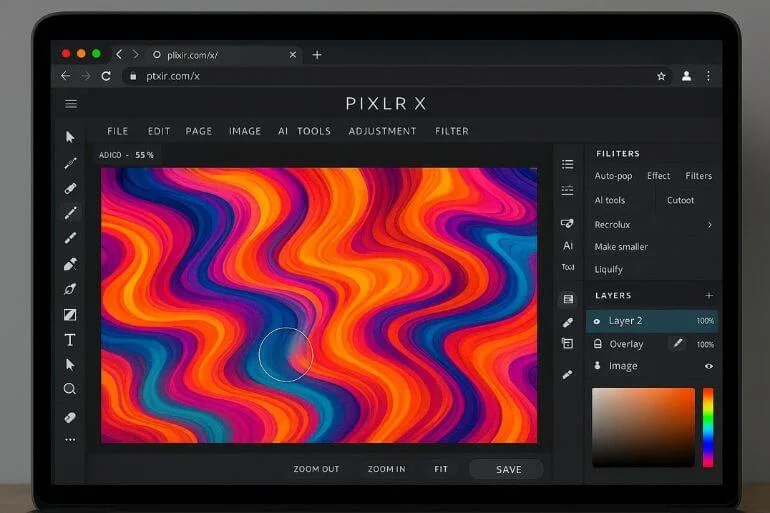Open the AI TOOLS menu

click(304, 131)
